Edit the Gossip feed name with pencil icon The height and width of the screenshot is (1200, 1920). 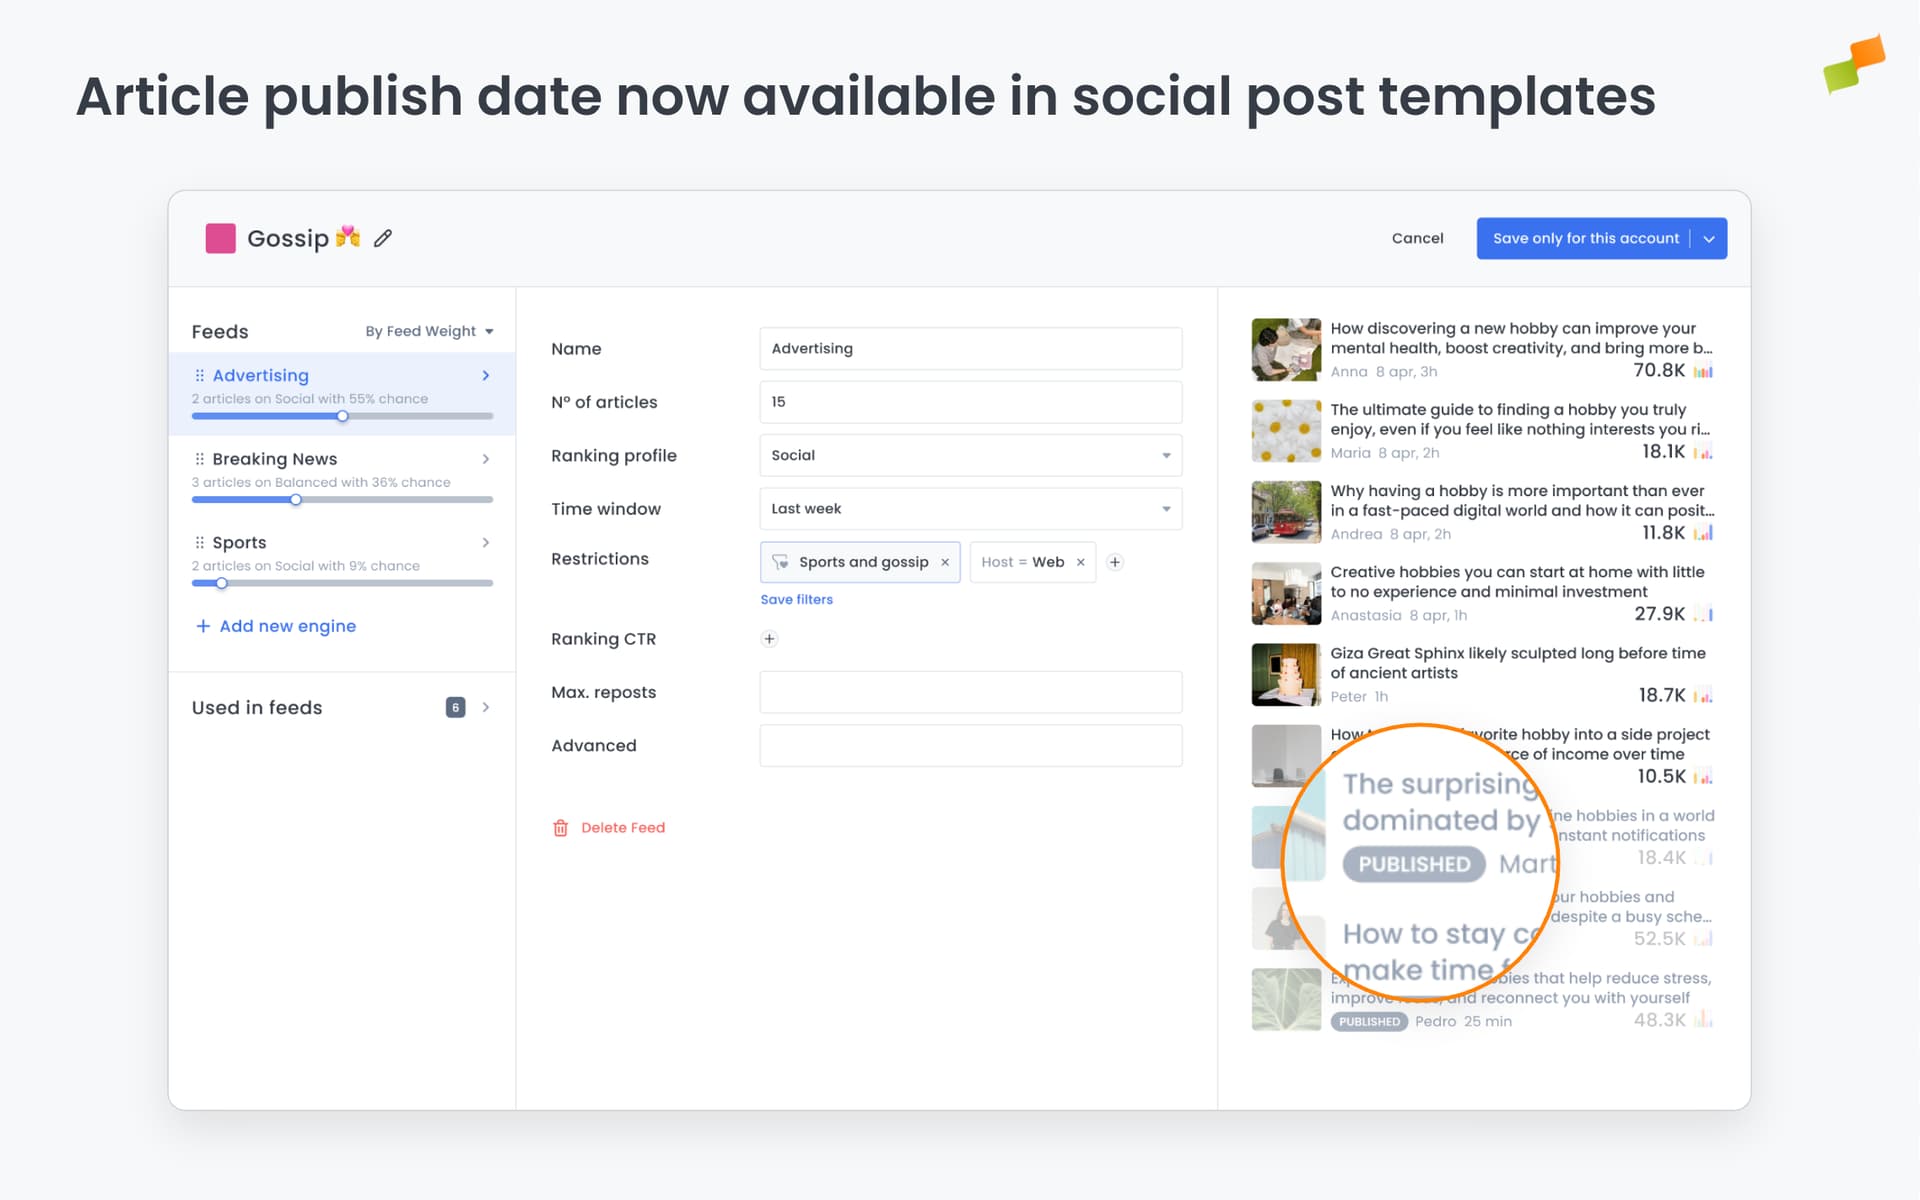pyautogui.click(x=383, y=238)
